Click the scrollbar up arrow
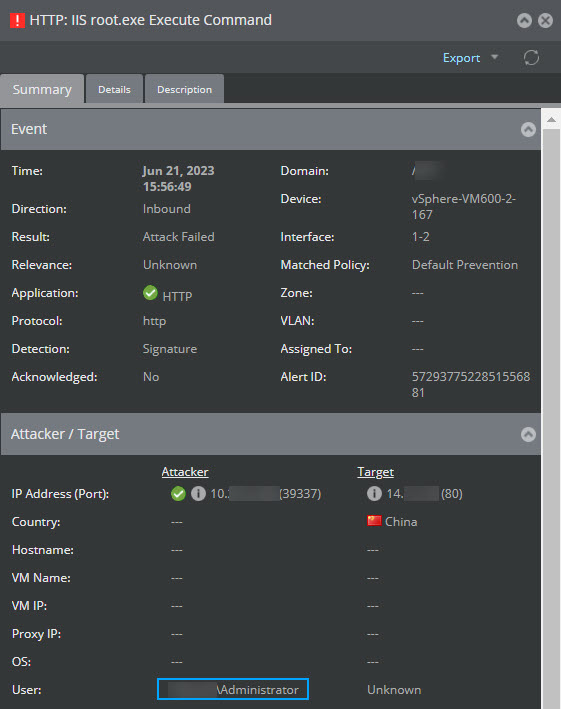 551,120
